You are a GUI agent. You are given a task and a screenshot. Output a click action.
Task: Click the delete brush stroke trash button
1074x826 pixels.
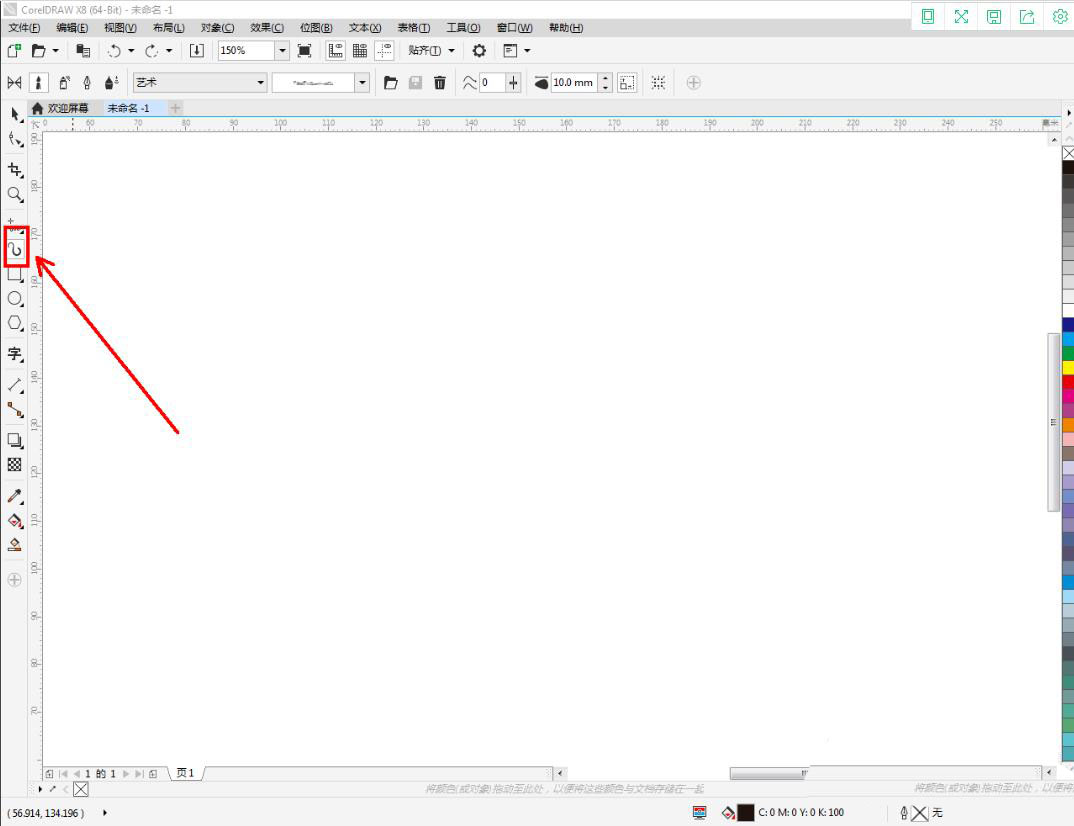pos(439,83)
